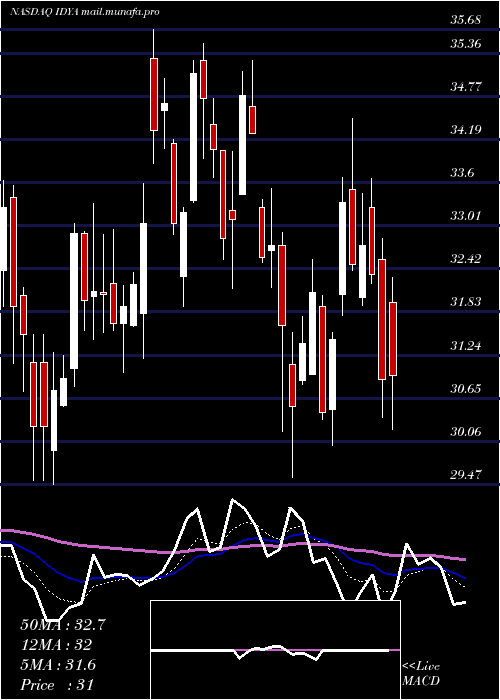Select the 30.06 price axis label

point(466,431)
